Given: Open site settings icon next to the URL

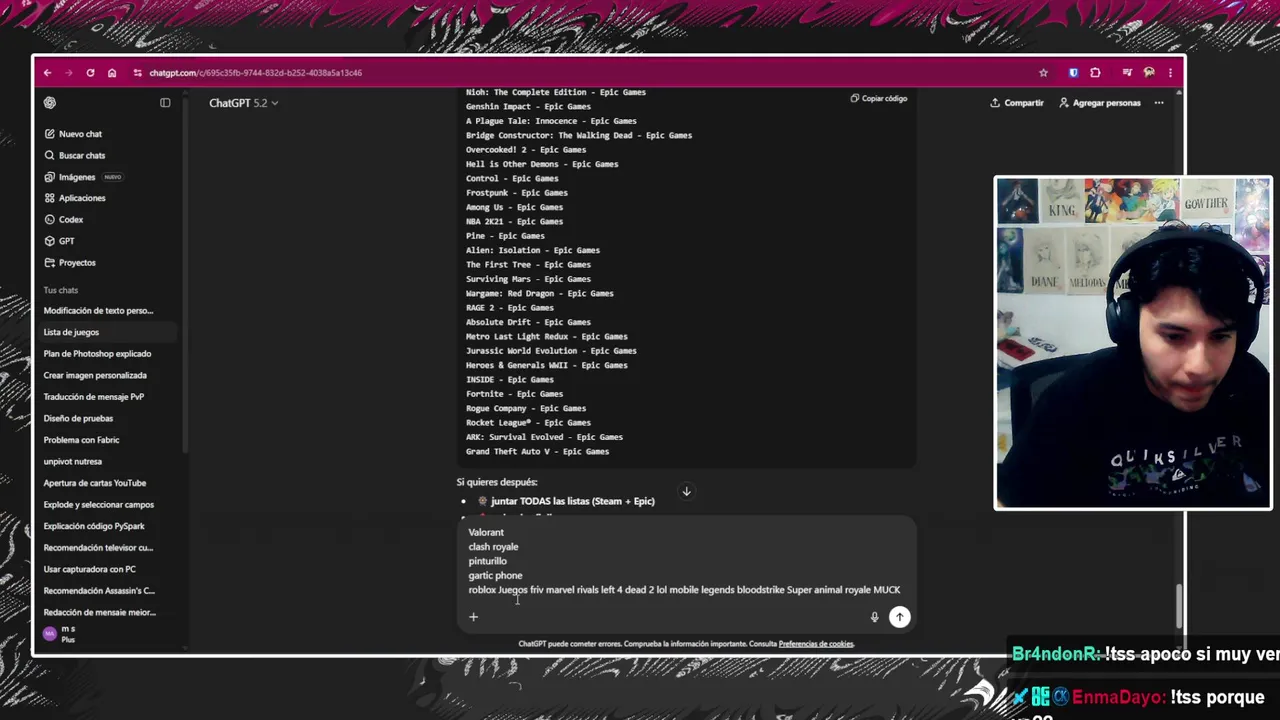Looking at the screenshot, I should tap(137, 73).
